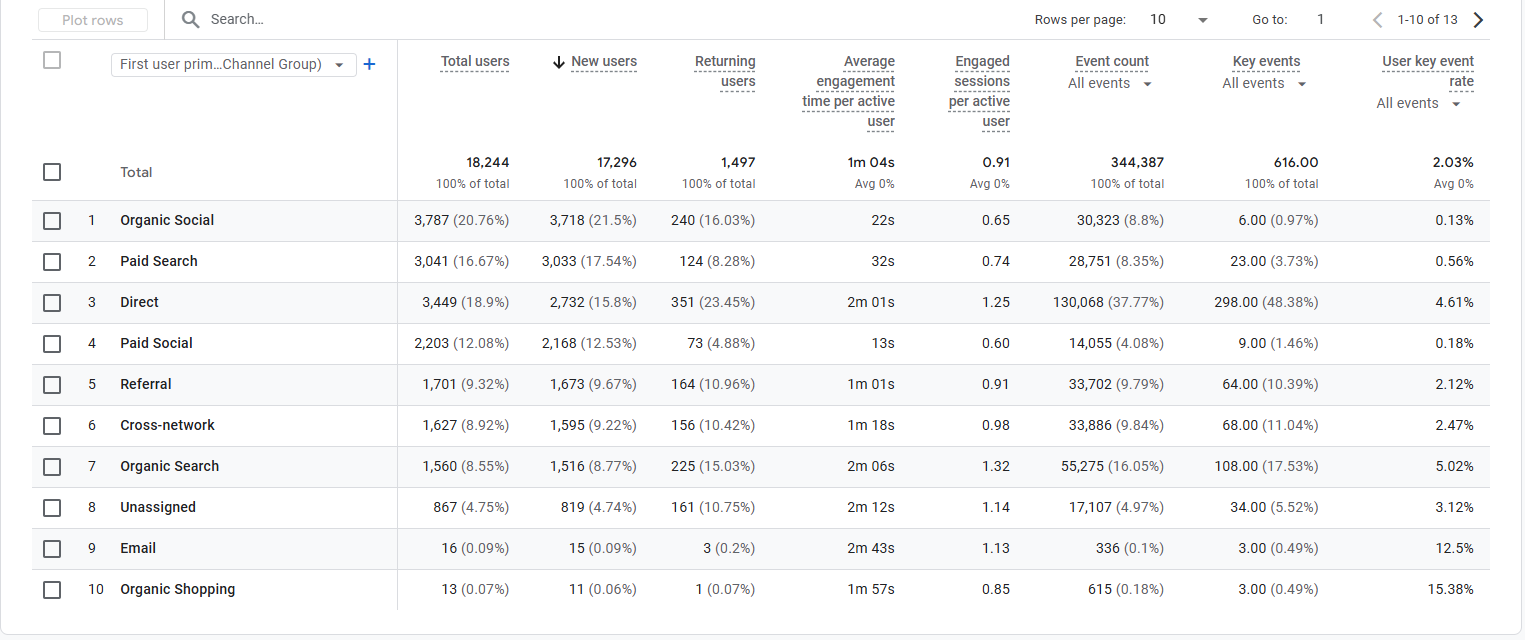This screenshot has height=640, width=1525.
Task: Expand Event count All events dropdown
Action: pos(1111,84)
